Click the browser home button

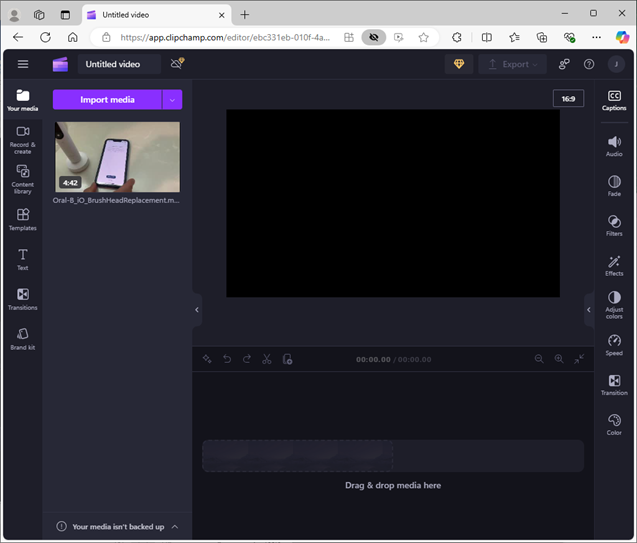73,37
